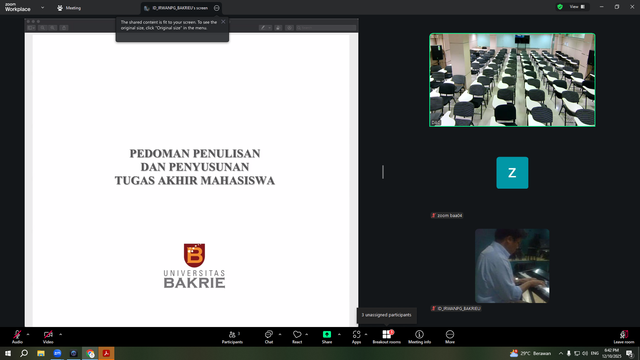Open share options arrow beside Share
The height and width of the screenshot is (360, 640).
pyautogui.click(x=339, y=334)
